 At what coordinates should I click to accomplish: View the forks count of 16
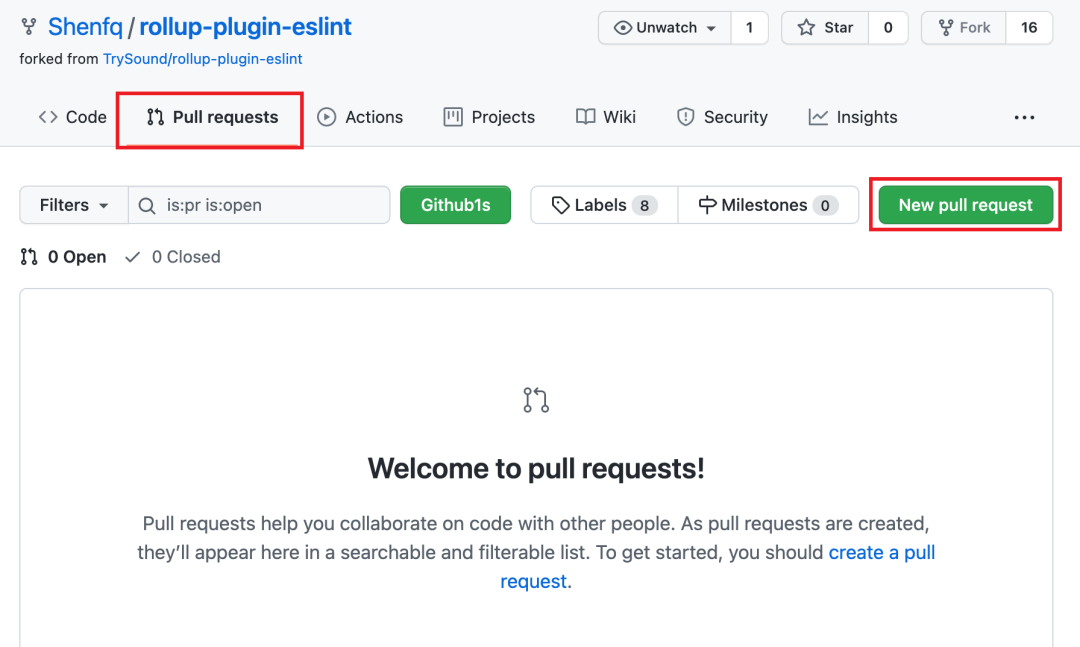click(1029, 28)
